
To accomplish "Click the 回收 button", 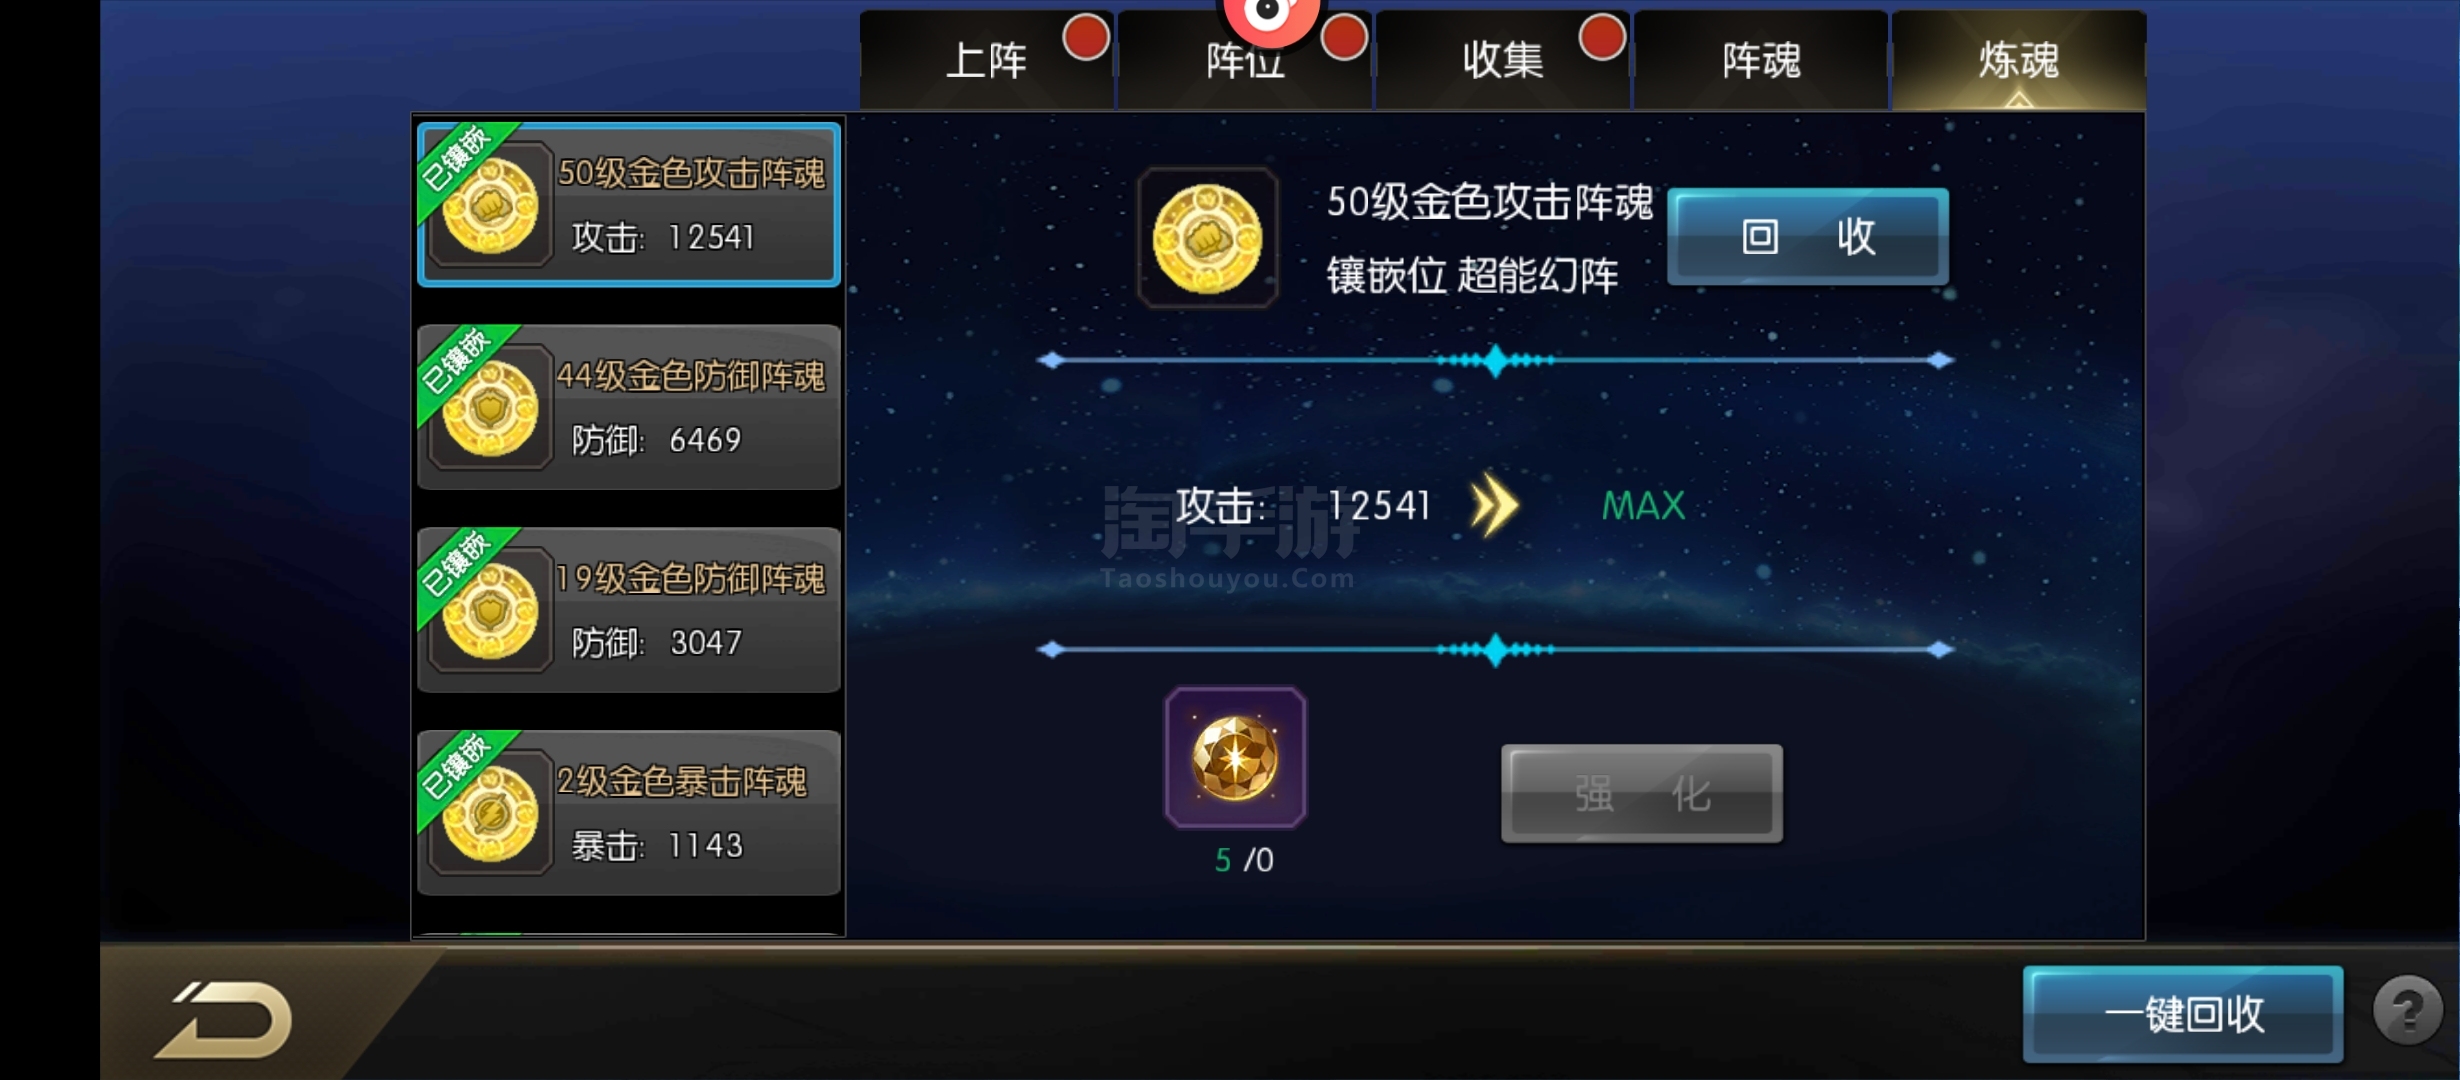I will [1808, 237].
